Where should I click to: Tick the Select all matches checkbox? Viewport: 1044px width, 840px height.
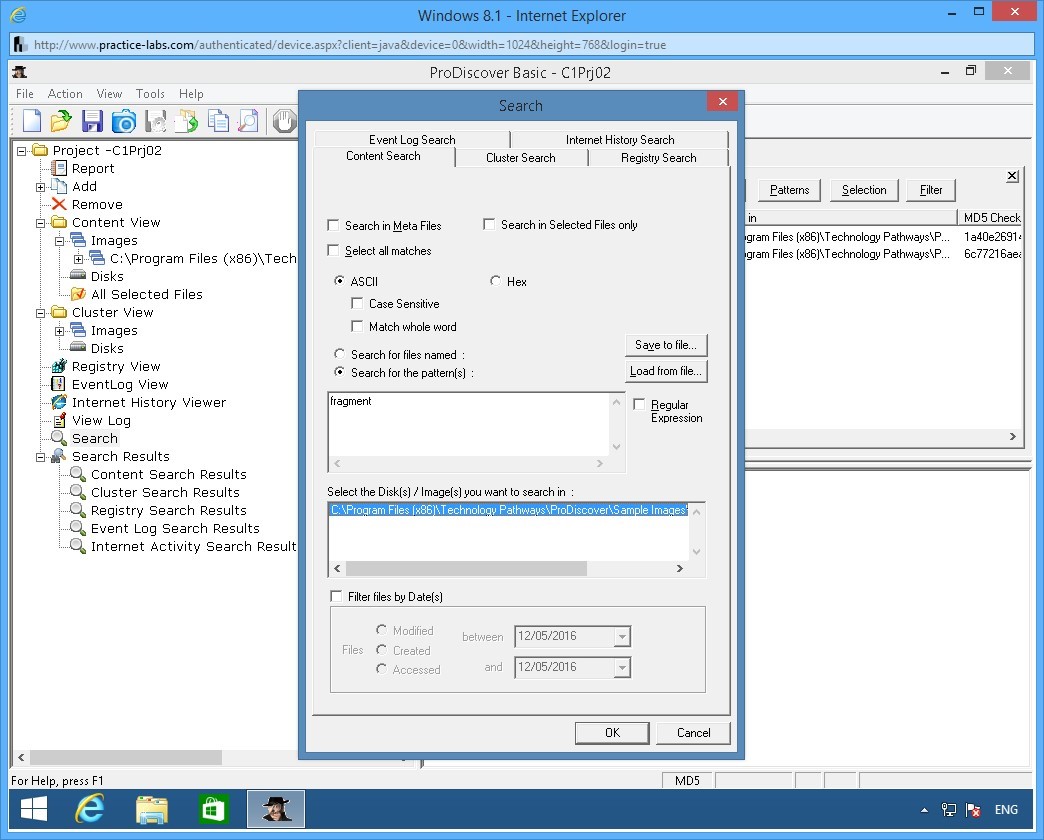[333, 250]
